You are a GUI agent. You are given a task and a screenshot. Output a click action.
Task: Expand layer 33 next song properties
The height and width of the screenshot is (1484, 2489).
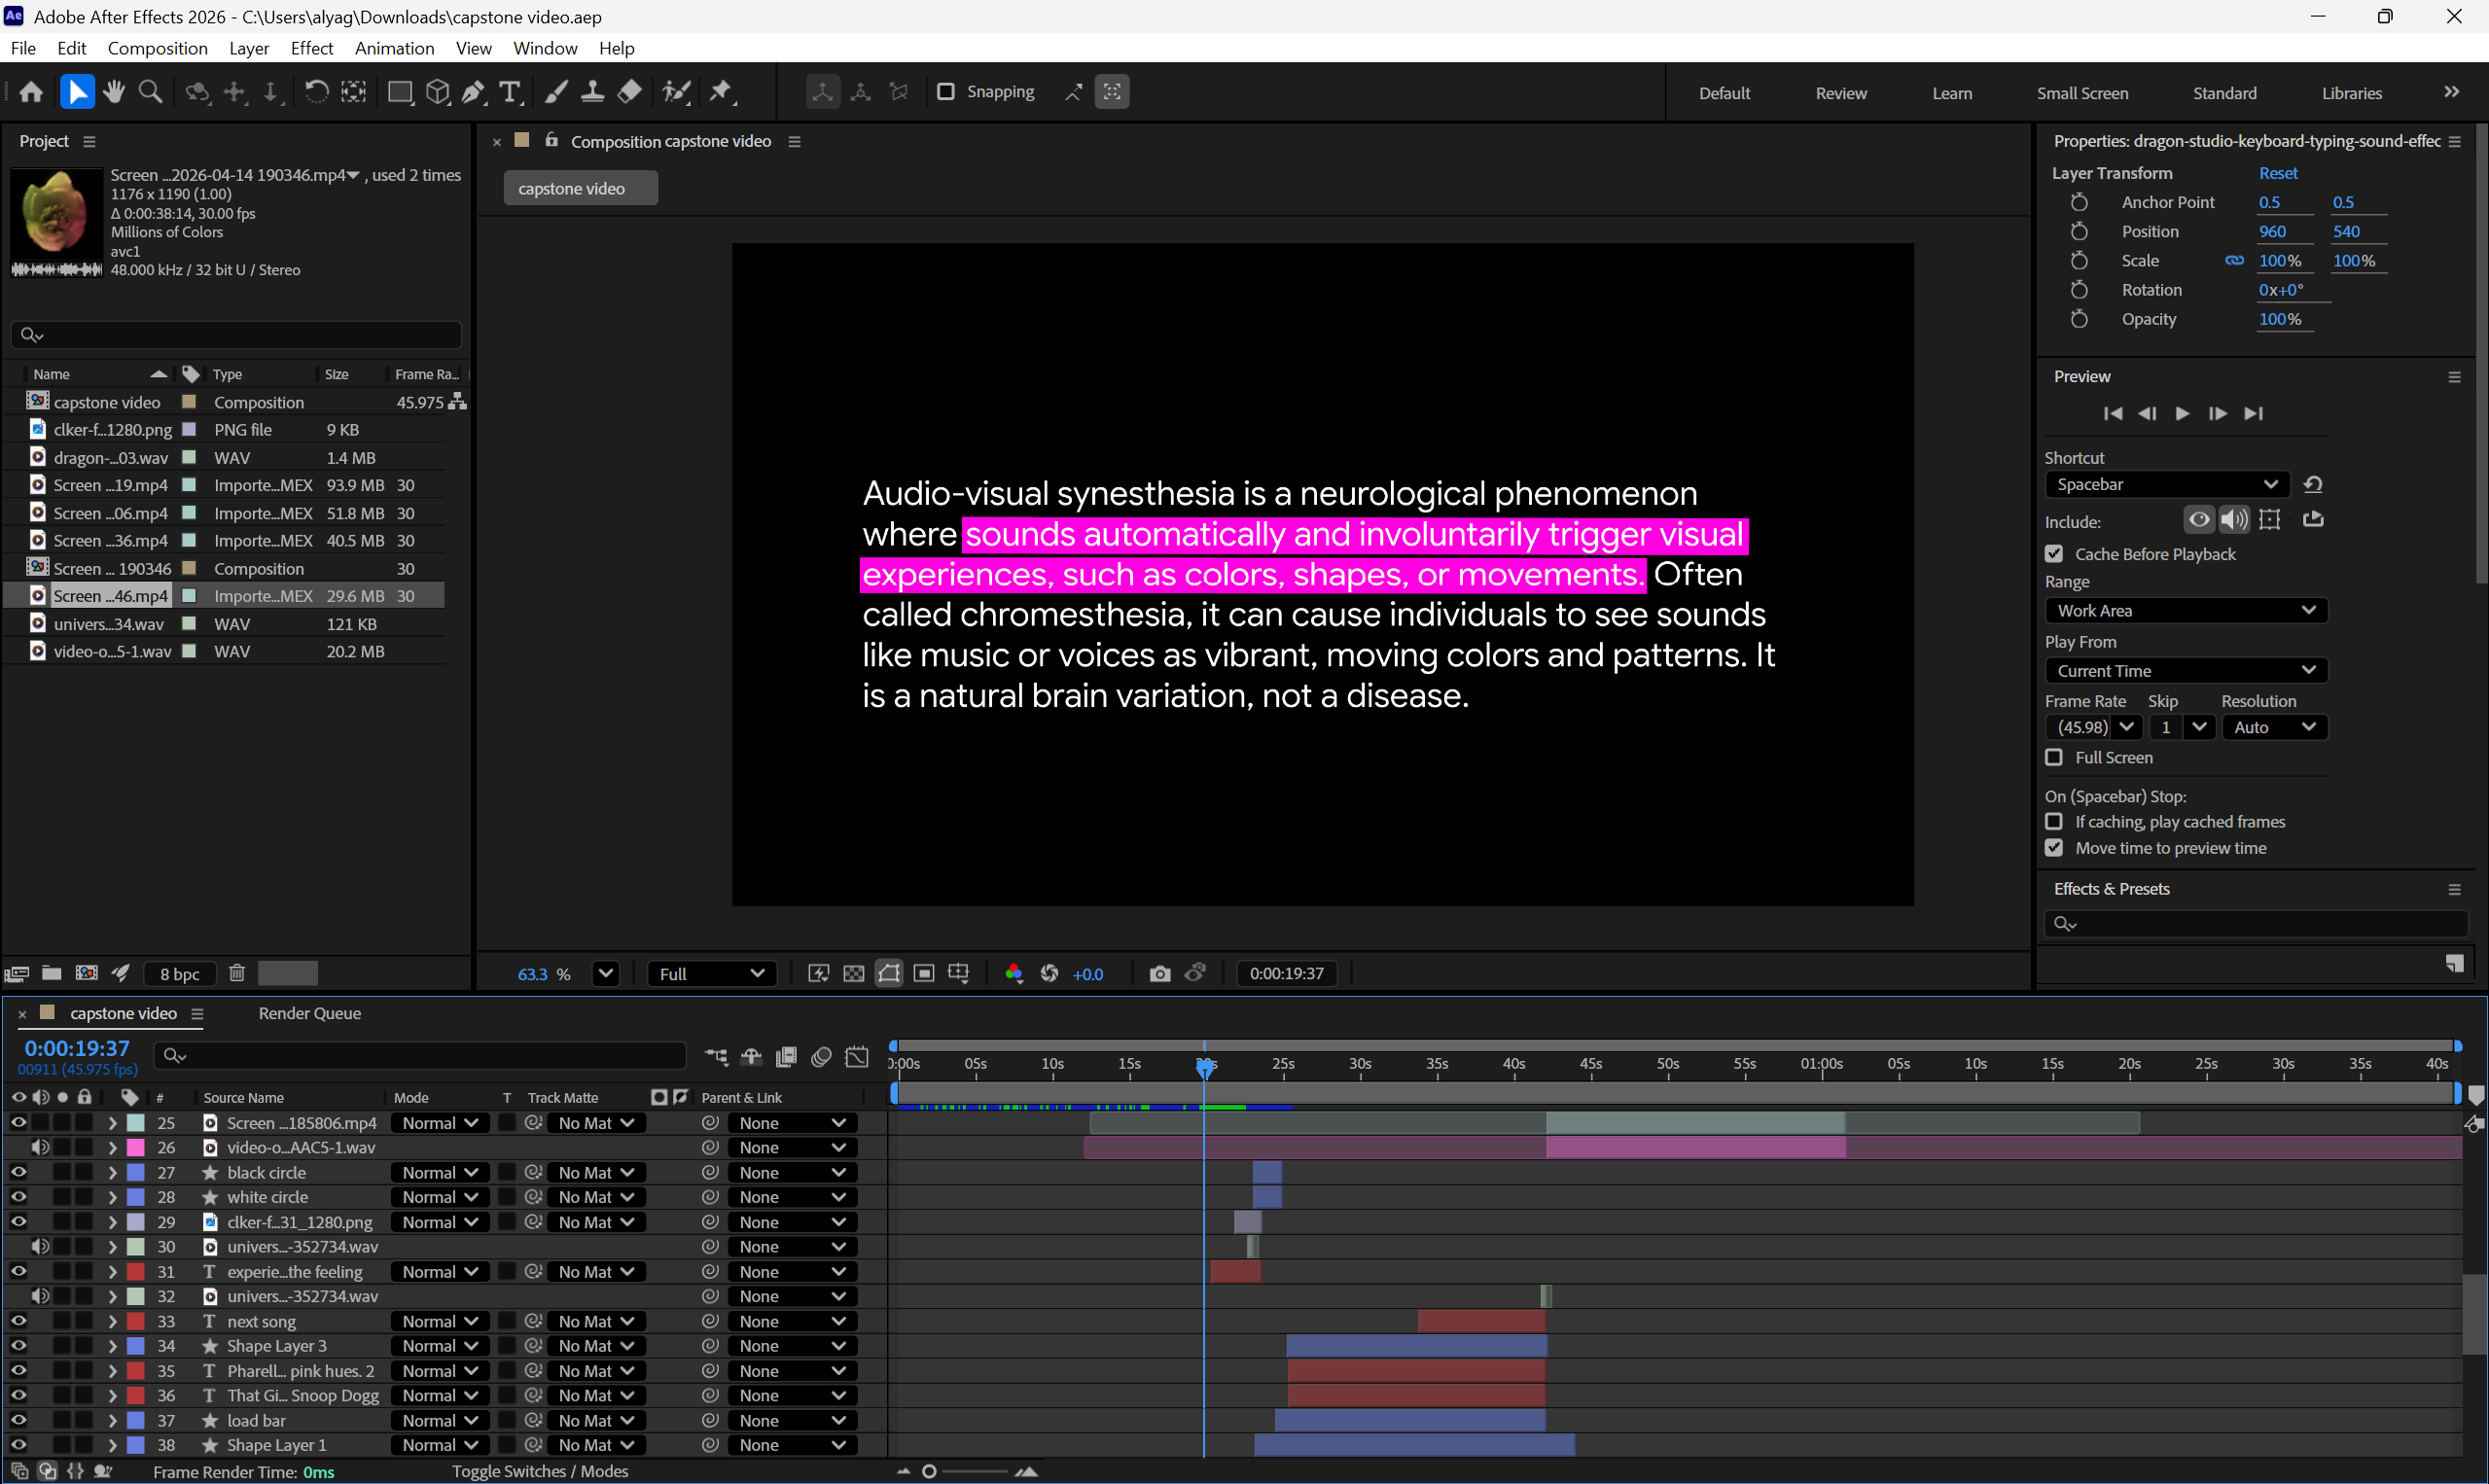(x=113, y=1321)
